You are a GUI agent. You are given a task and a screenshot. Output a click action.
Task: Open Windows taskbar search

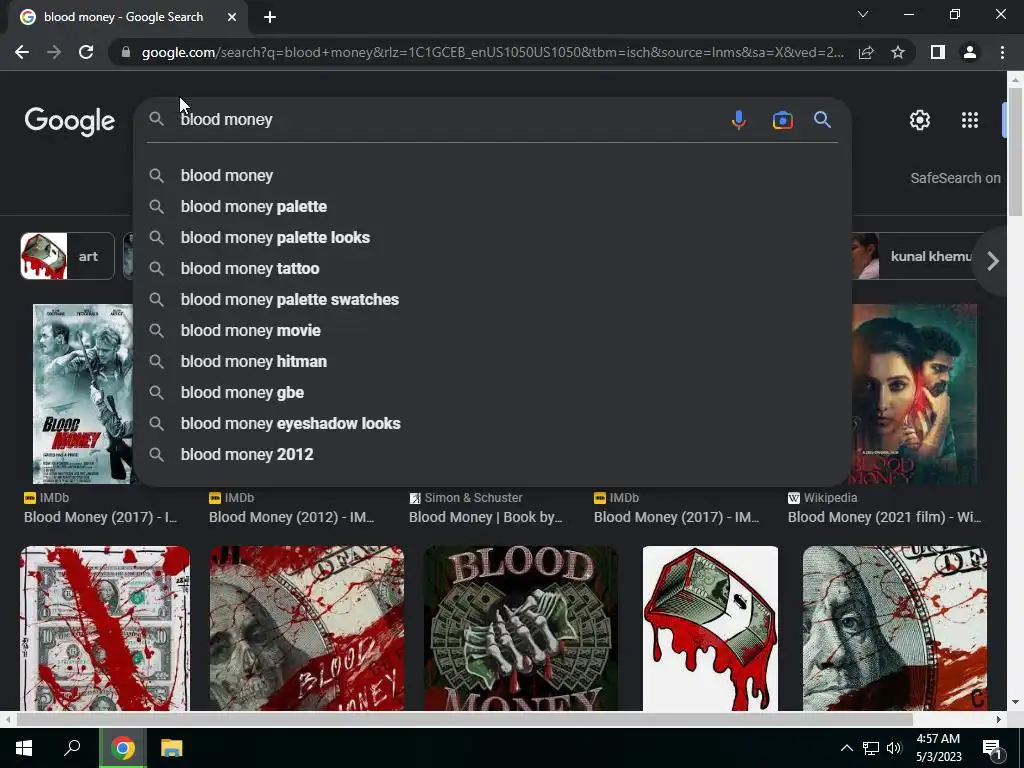(72, 748)
